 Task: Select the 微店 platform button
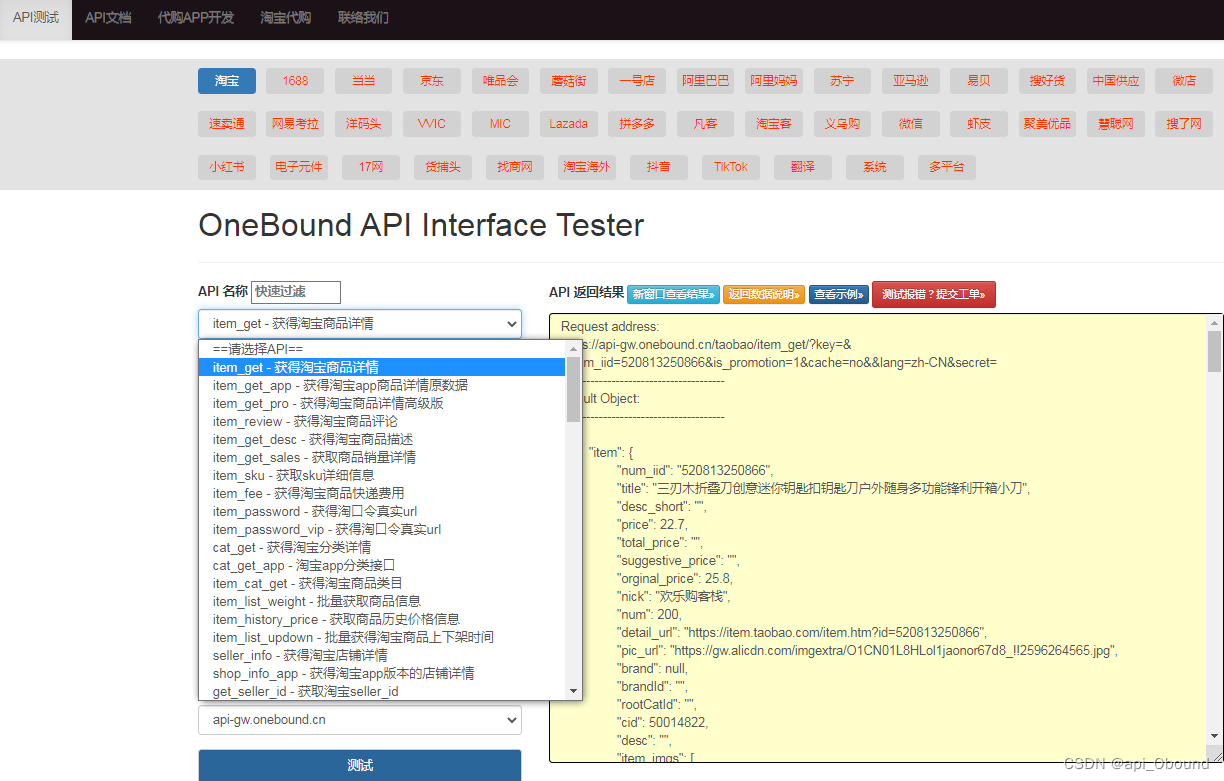click(x=1184, y=81)
